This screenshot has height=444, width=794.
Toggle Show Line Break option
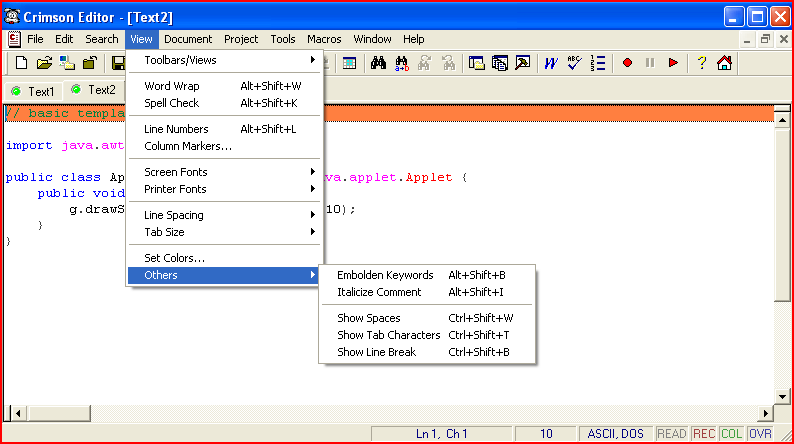tap(427, 352)
